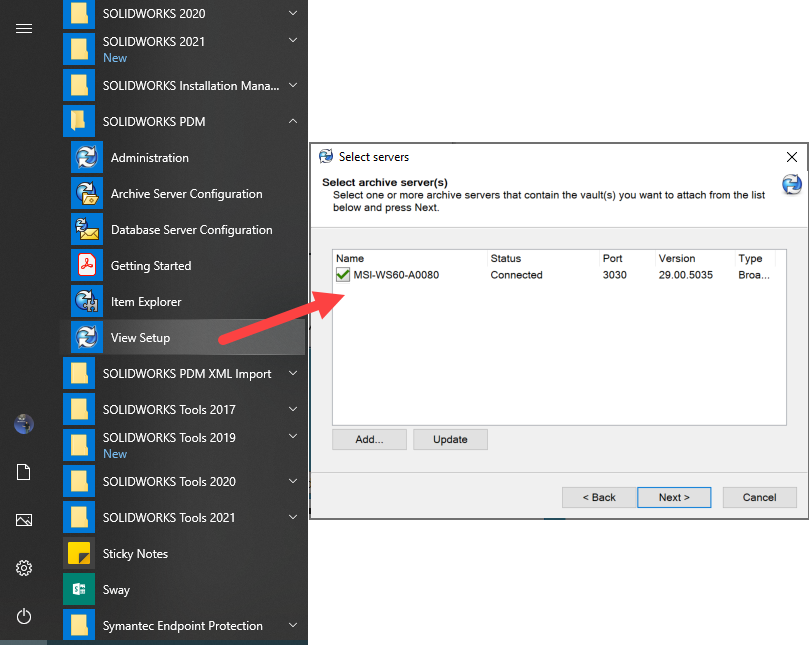
Task: Click the View Setup icon
Action: tap(87, 338)
